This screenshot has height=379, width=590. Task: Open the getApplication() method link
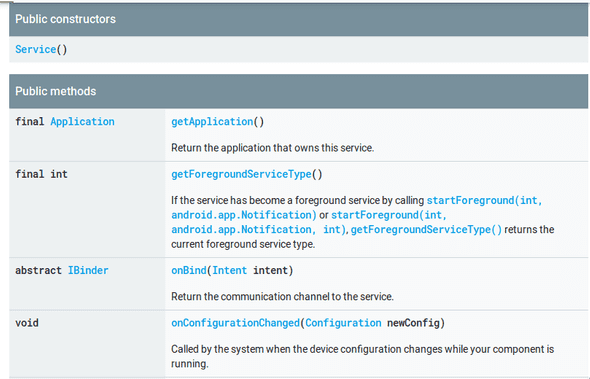pyautogui.click(x=212, y=122)
